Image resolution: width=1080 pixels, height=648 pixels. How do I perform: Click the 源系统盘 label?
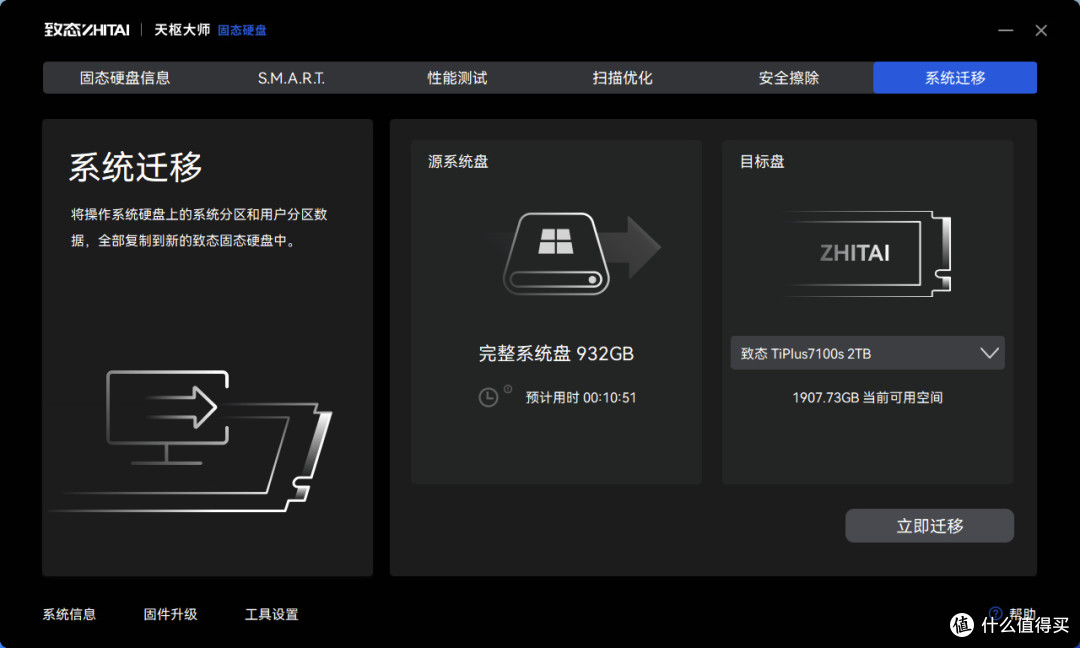click(458, 162)
